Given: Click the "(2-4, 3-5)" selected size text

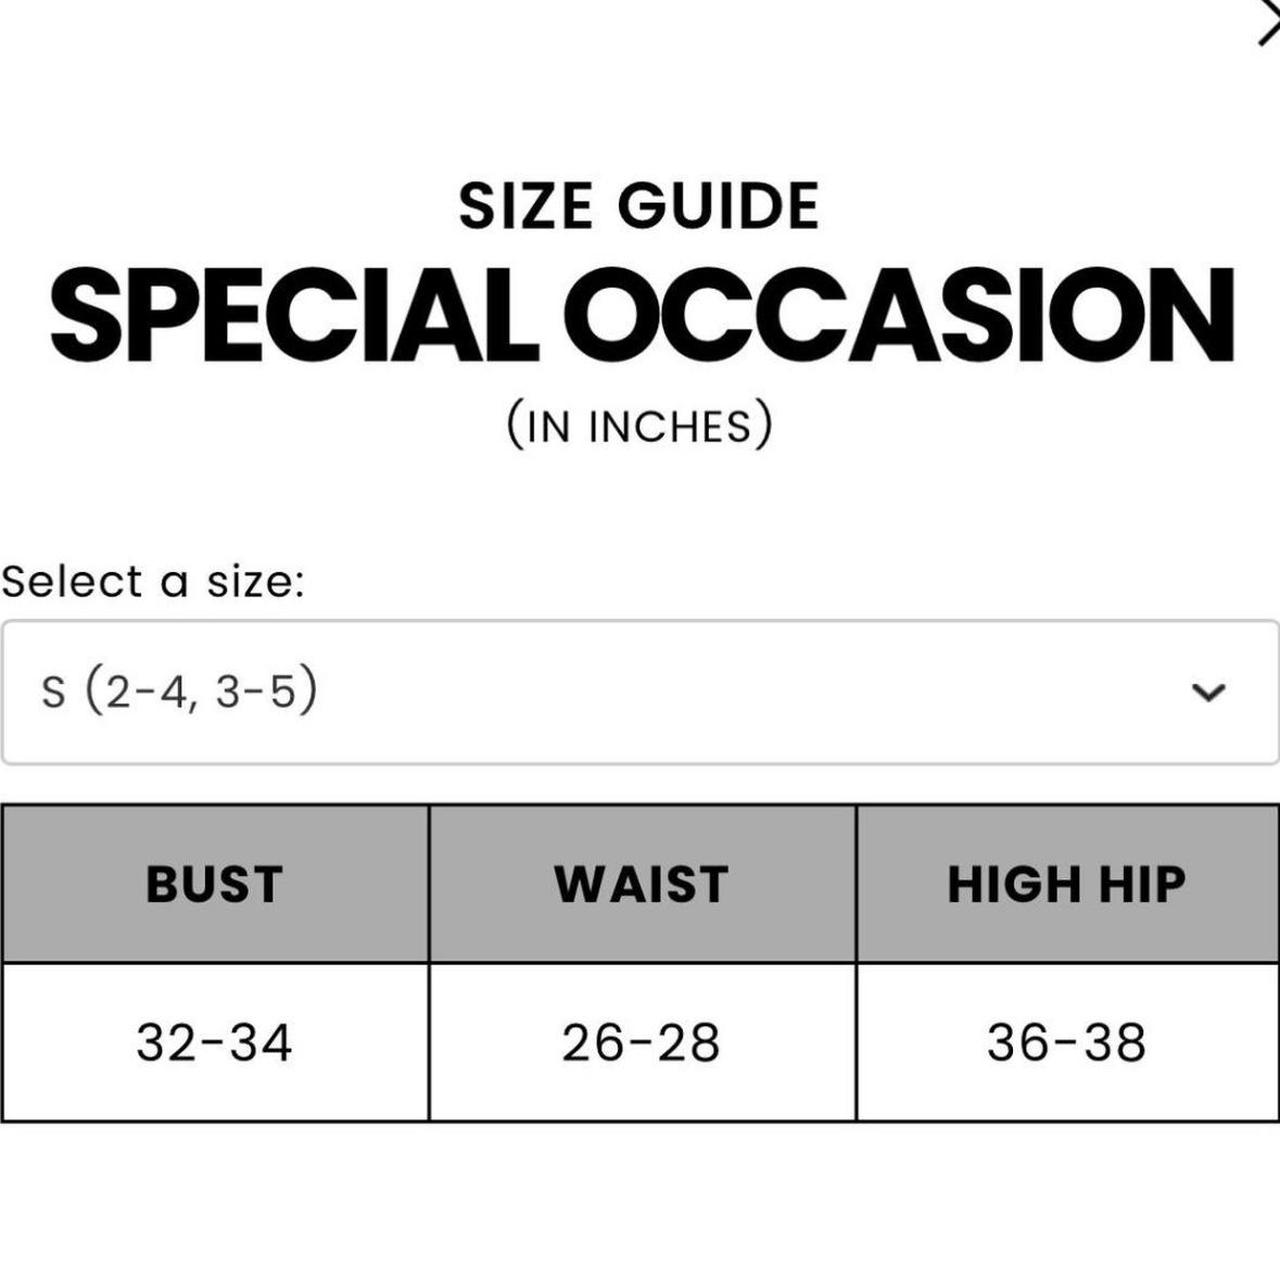Looking at the screenshot, I should [x=201, y=691].
